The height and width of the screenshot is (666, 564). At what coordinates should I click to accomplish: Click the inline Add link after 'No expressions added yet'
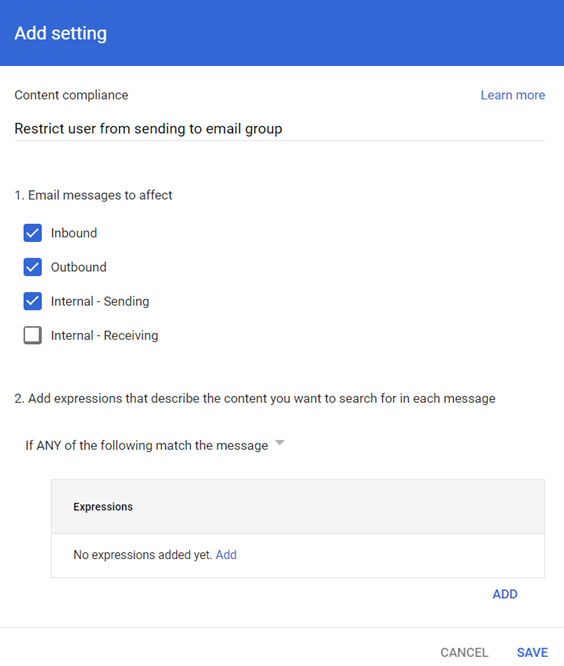click(226, 555)
